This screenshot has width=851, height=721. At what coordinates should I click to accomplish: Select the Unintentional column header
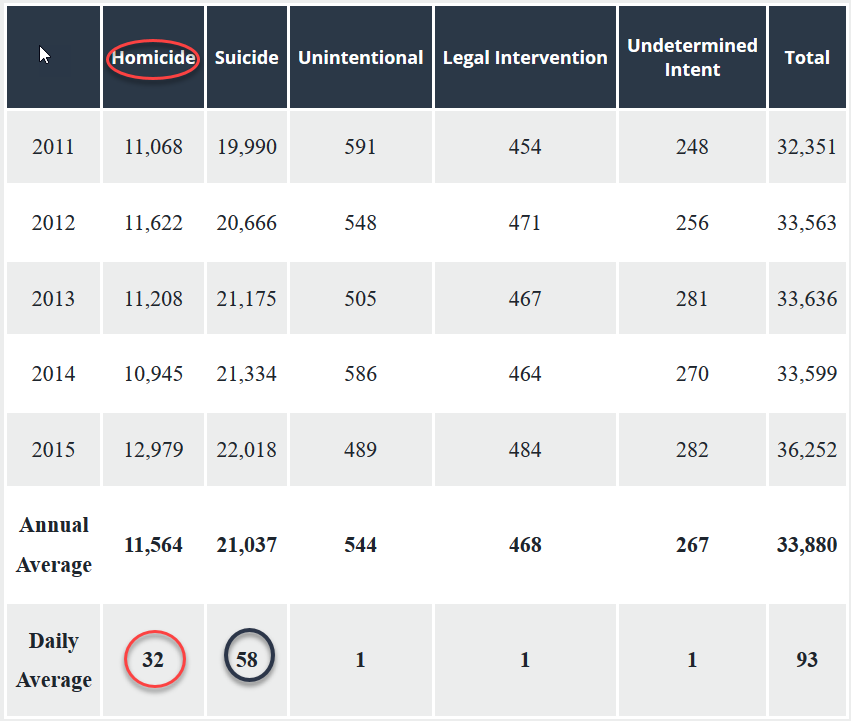coord(360,58)
